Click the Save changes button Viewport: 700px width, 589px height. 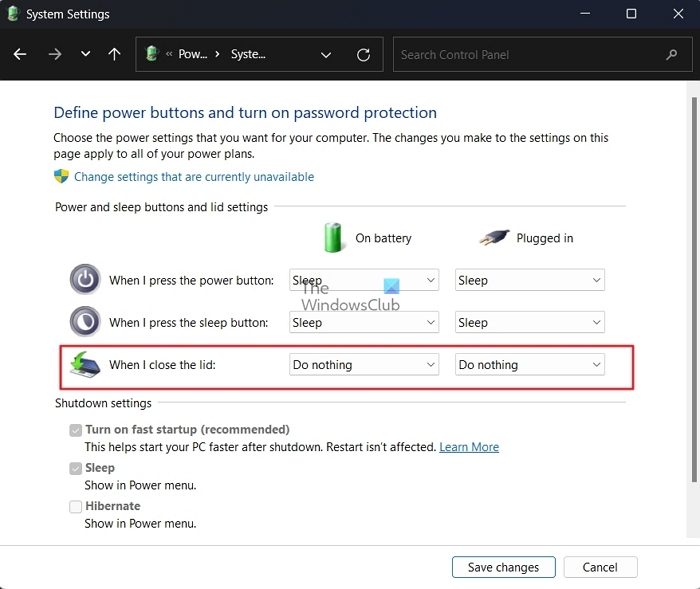(x=503, y=567)
